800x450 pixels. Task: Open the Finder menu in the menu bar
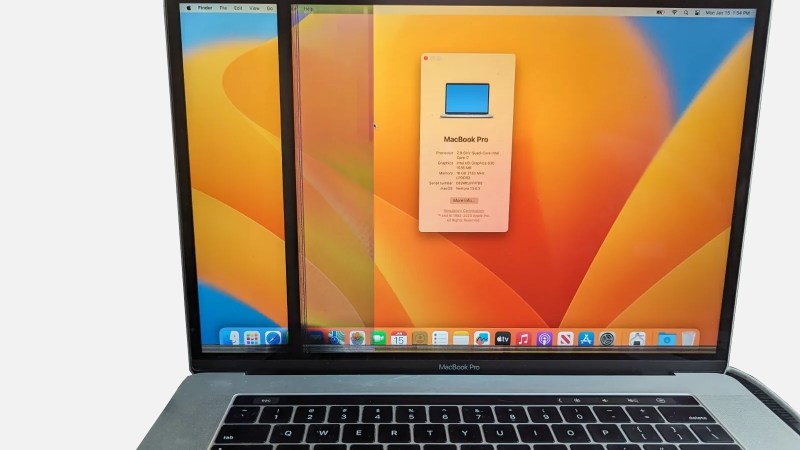(205, 8)
